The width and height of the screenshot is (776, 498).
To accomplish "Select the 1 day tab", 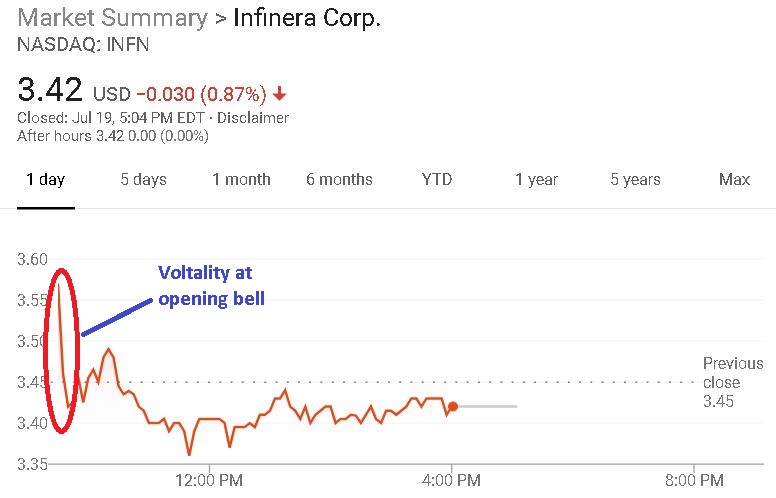I will (x=45, y=180).
